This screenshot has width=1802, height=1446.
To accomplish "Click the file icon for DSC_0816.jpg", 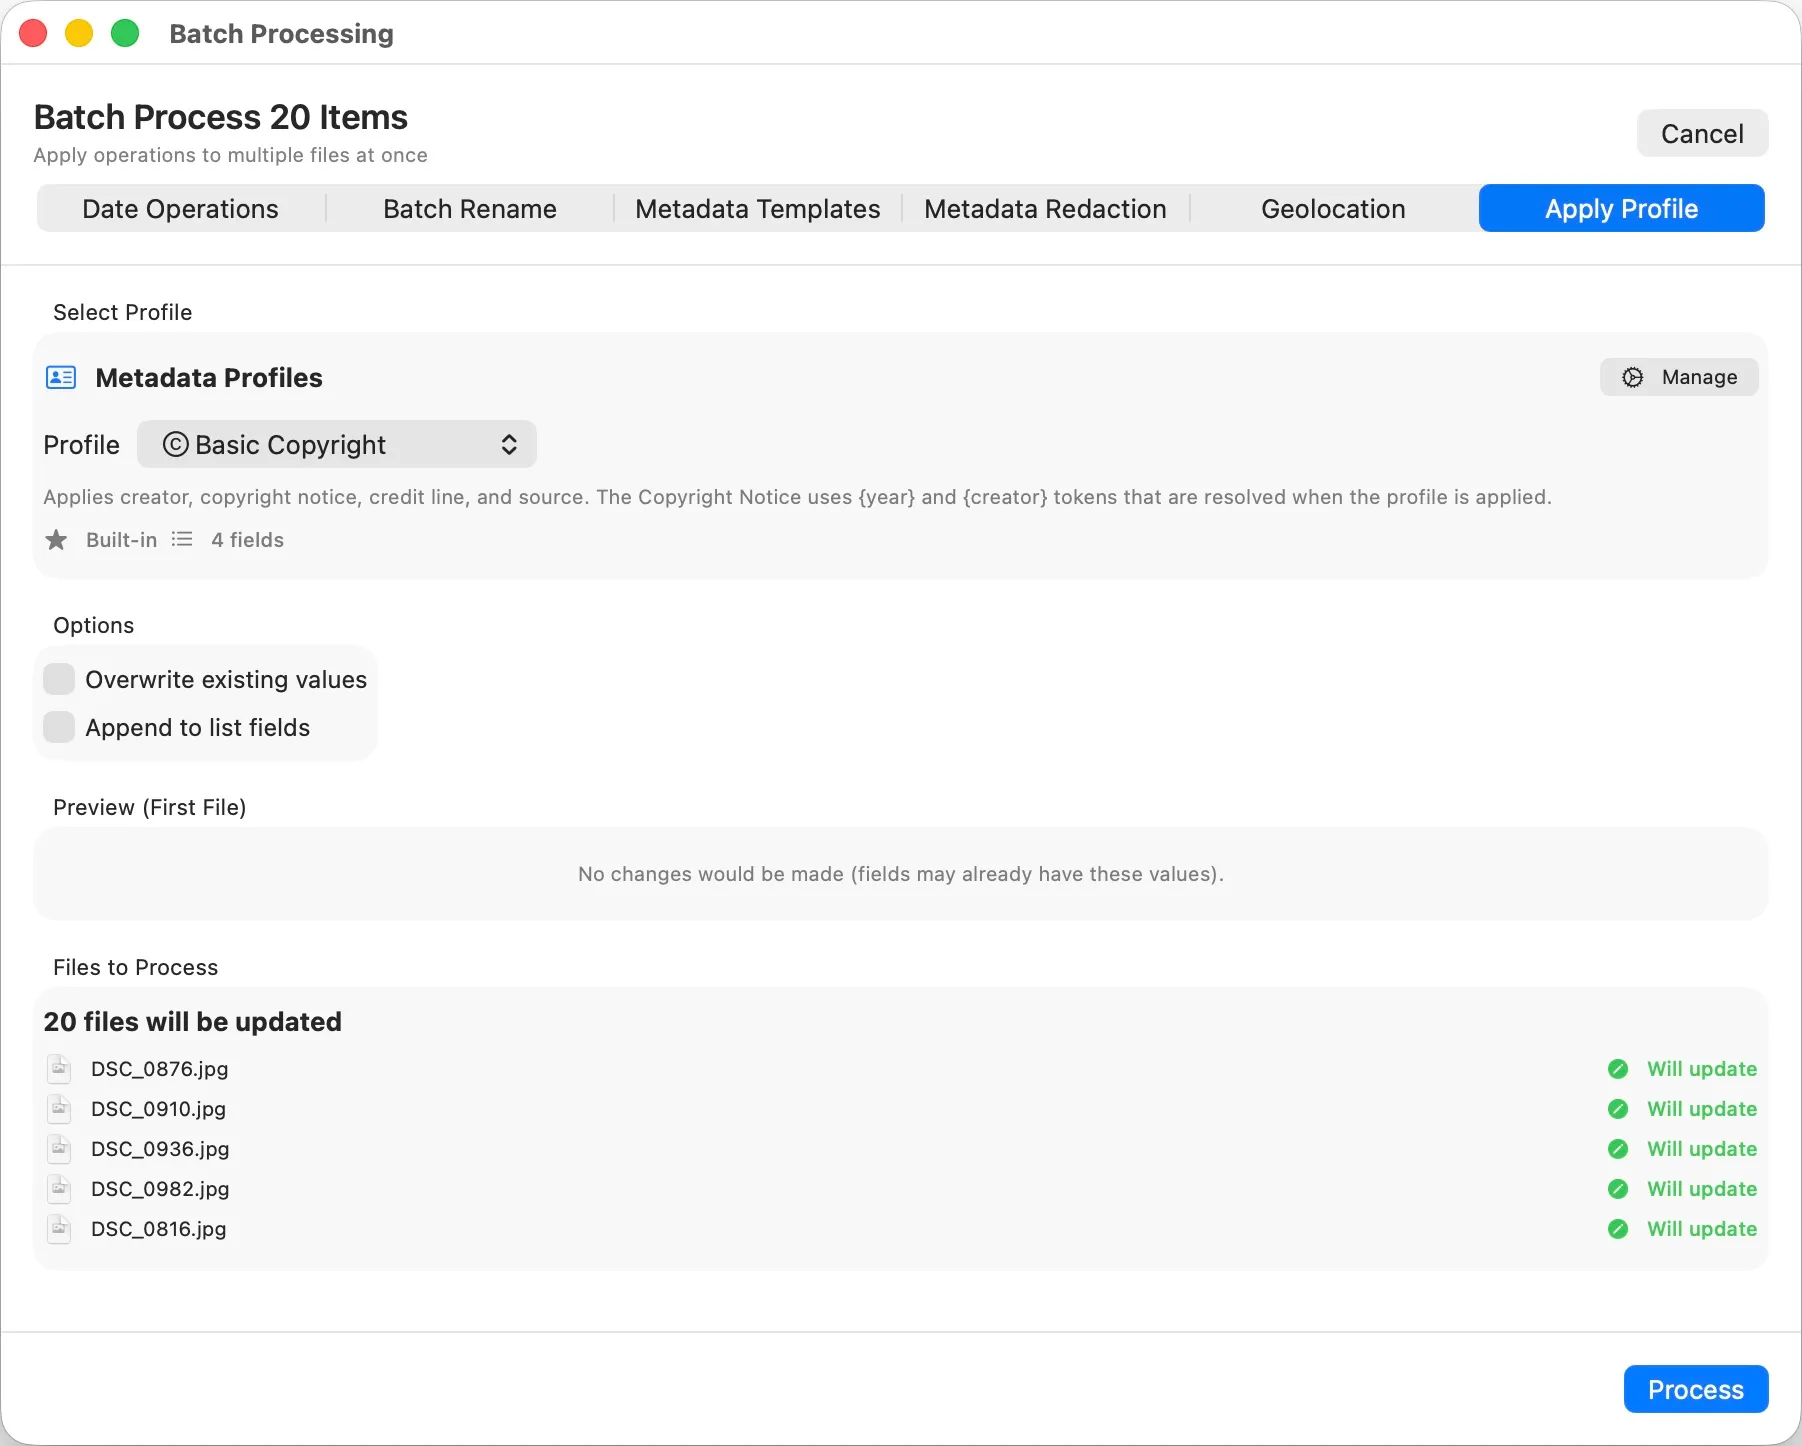I will pos(59,1229).
